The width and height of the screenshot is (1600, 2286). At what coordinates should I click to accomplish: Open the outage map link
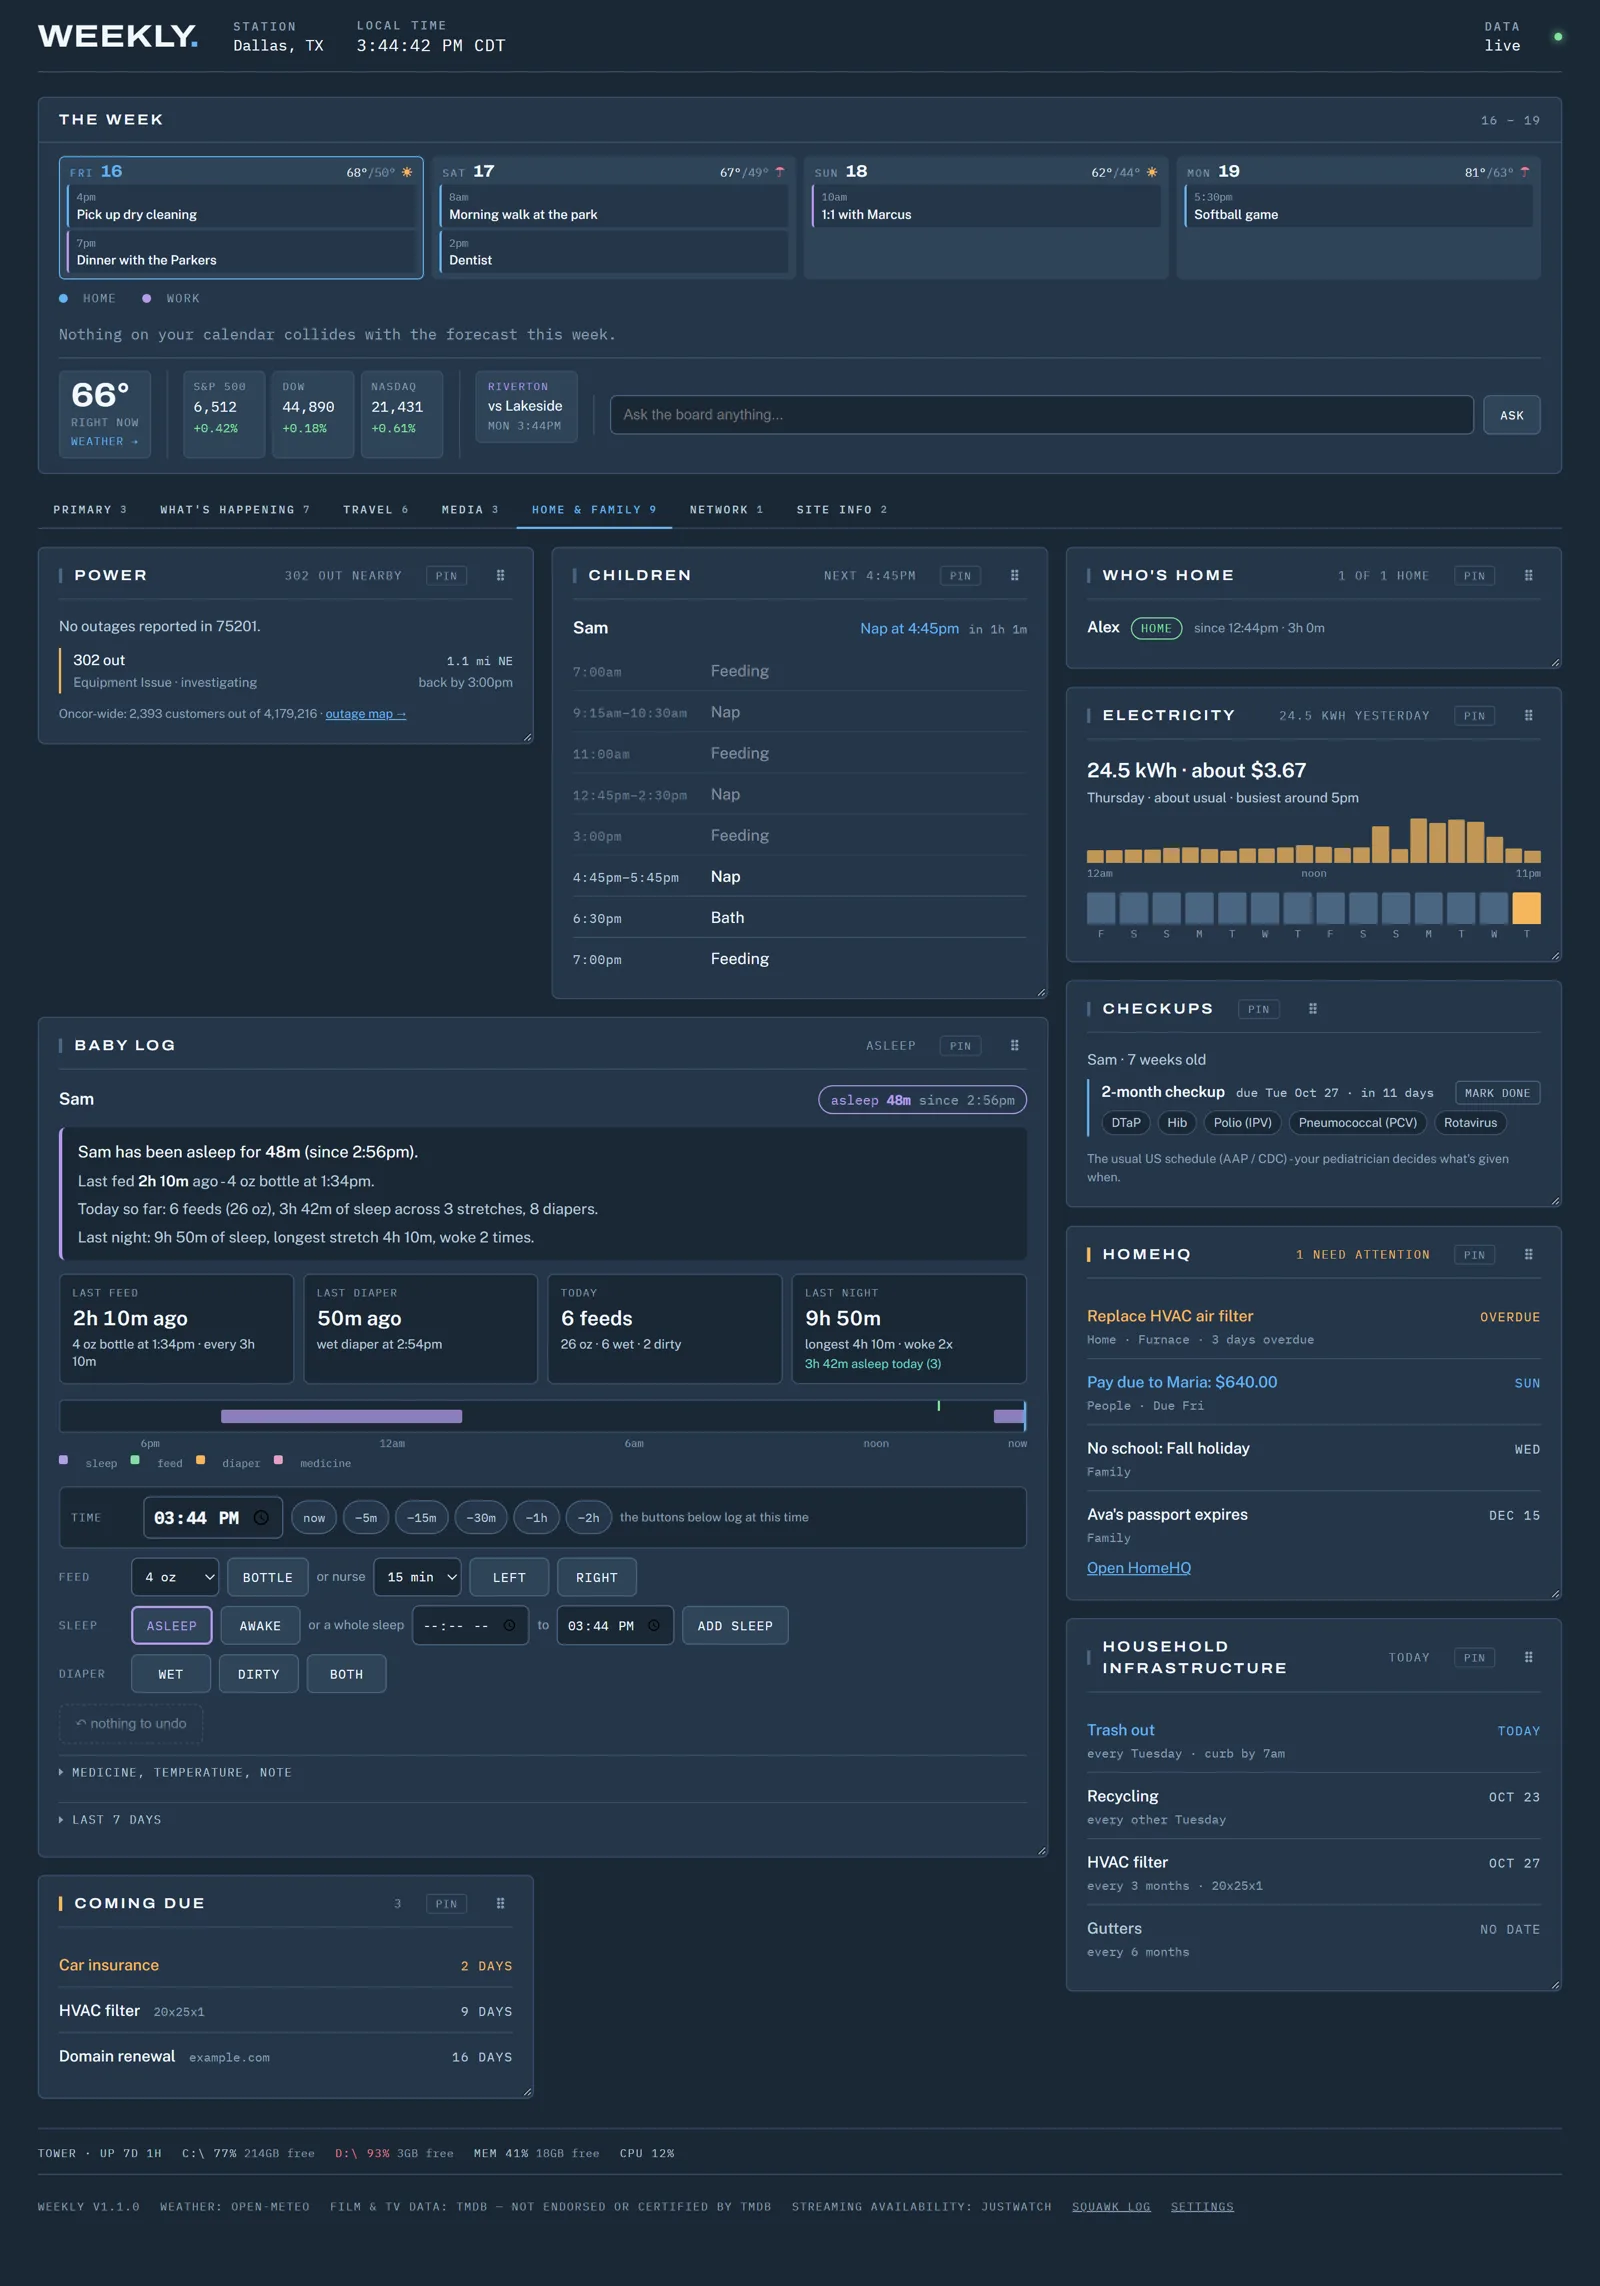[365, 713]
